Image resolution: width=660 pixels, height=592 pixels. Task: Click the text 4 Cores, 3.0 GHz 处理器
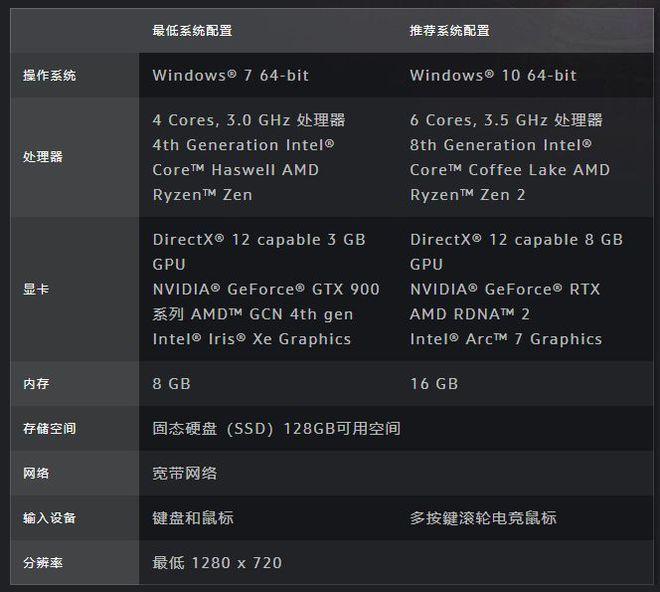[249, 120]
